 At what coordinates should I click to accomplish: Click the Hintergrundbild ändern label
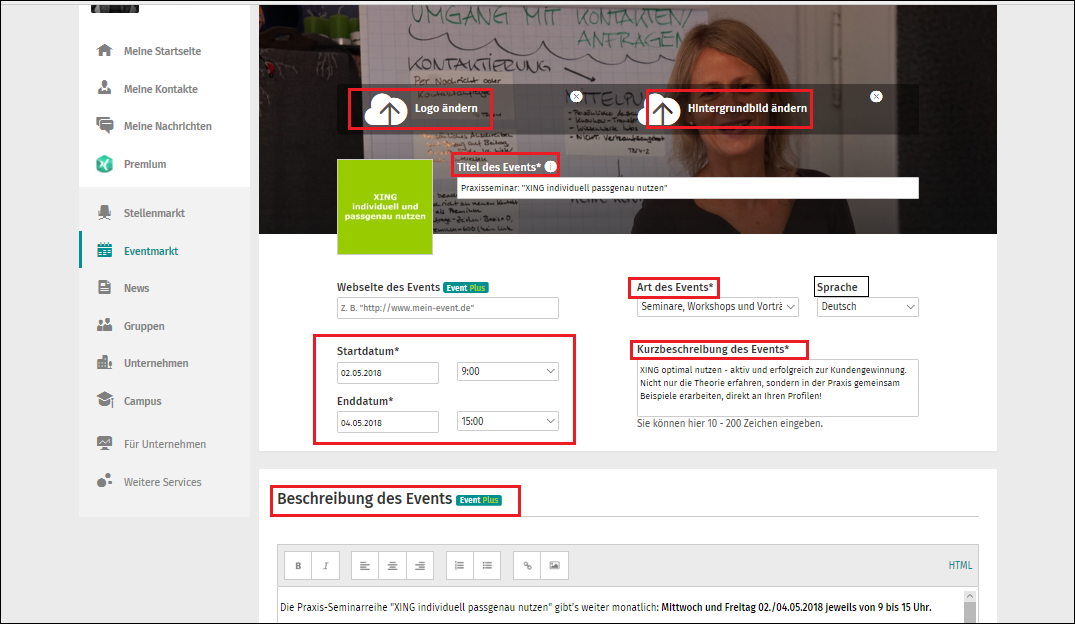point(747,108)
